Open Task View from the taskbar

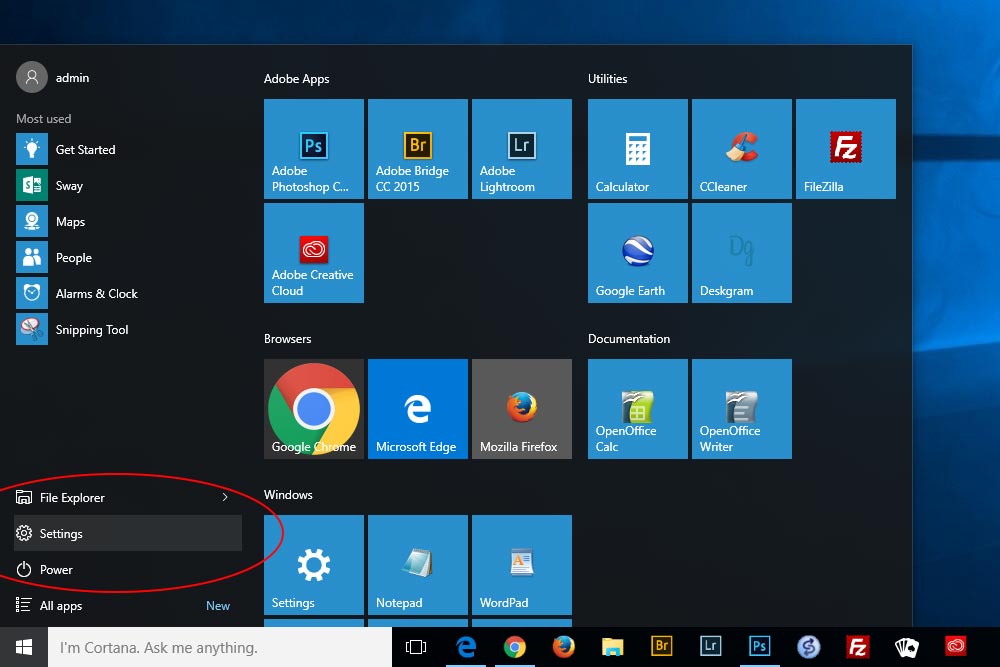(416, 647)
